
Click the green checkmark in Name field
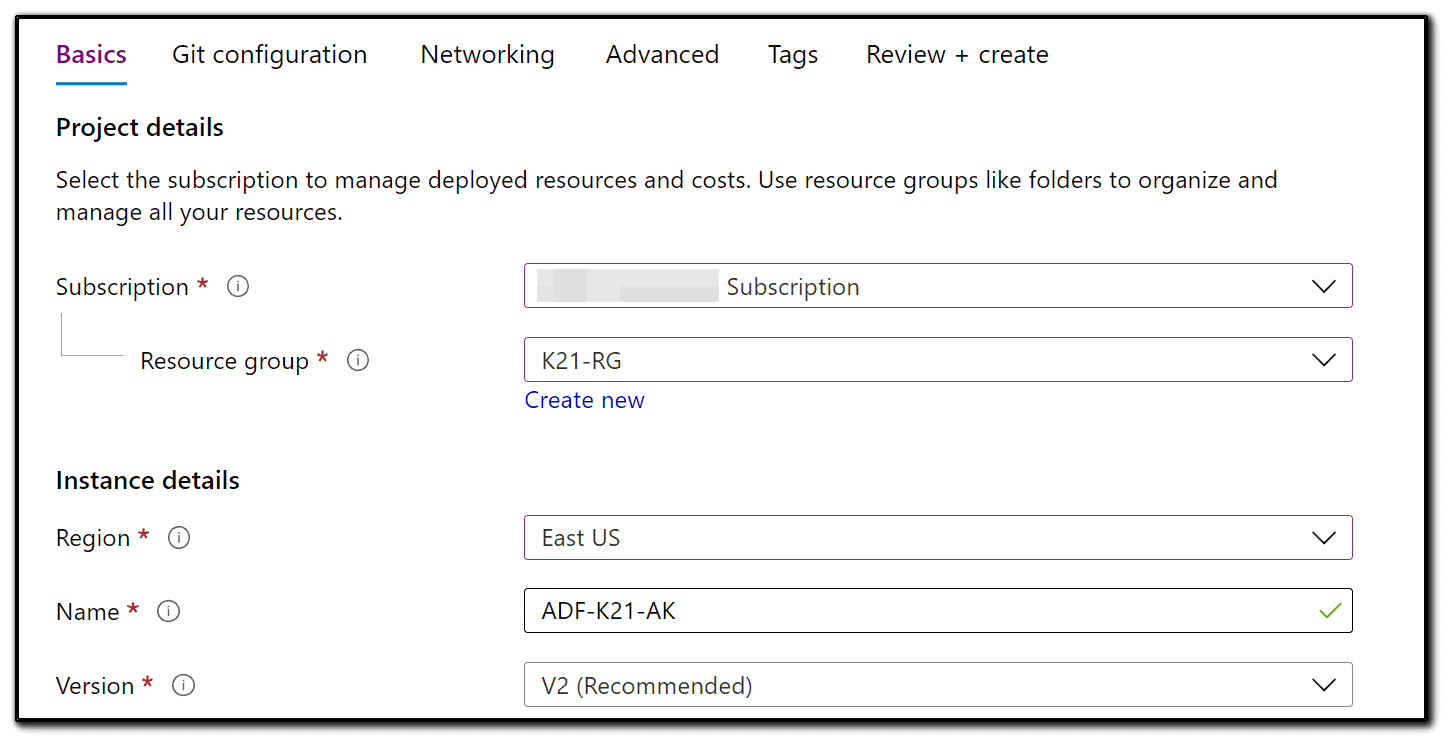[1329, 611]
